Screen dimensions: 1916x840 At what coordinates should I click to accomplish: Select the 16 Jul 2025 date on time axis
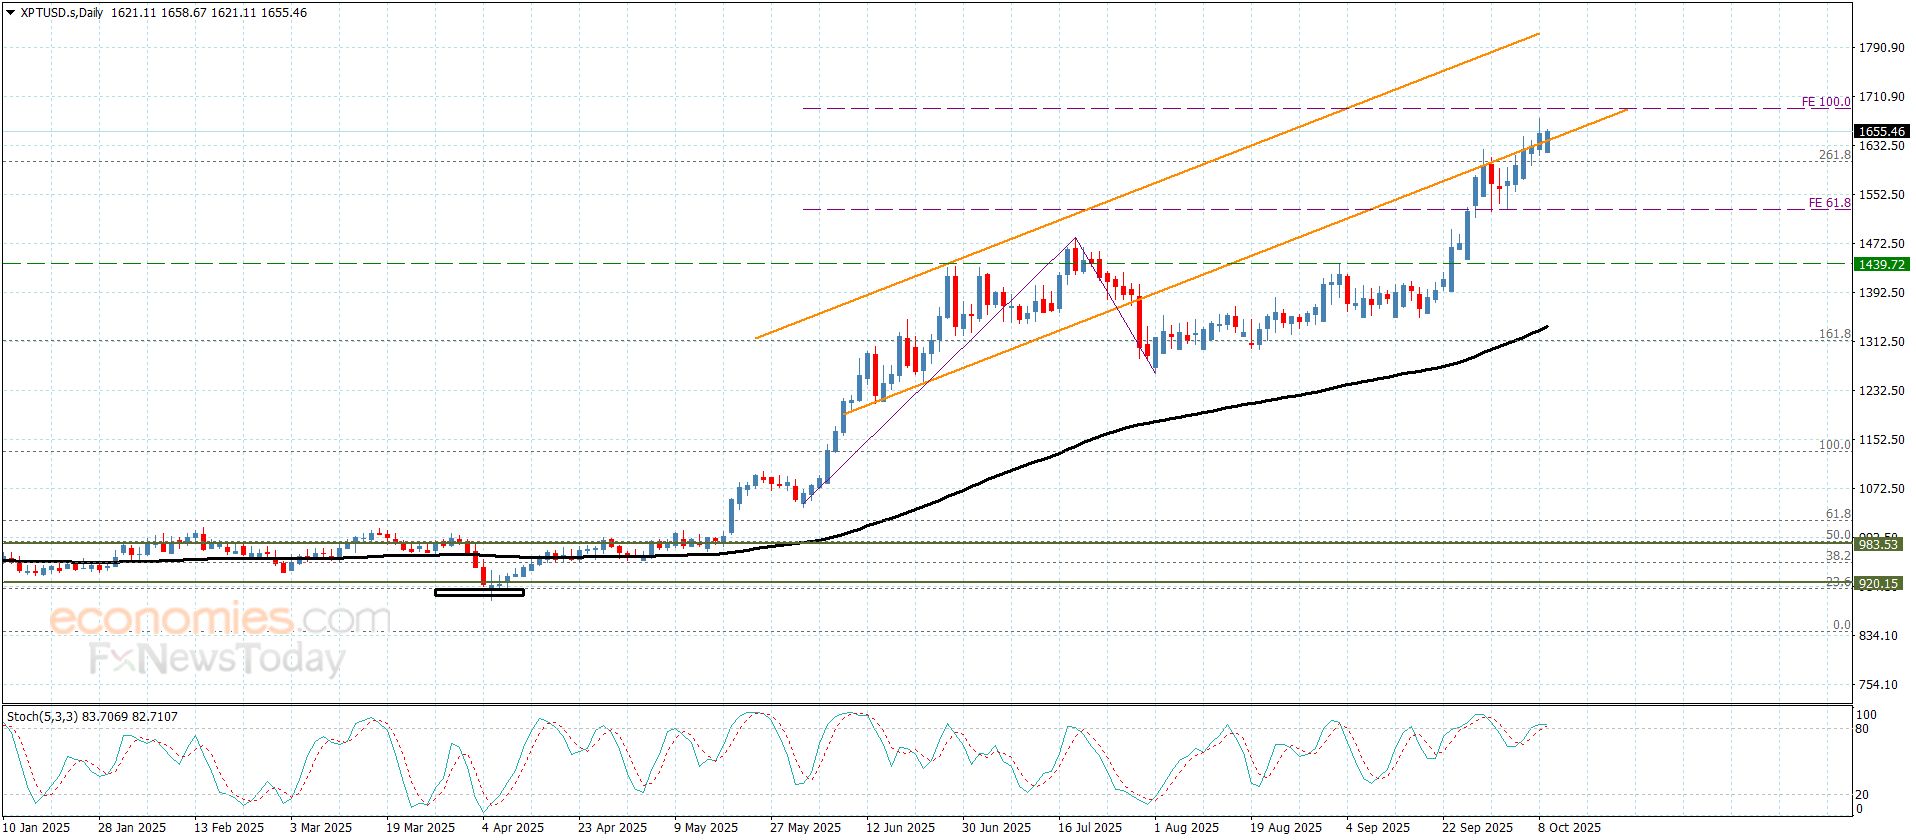(x=1090, y=828)
